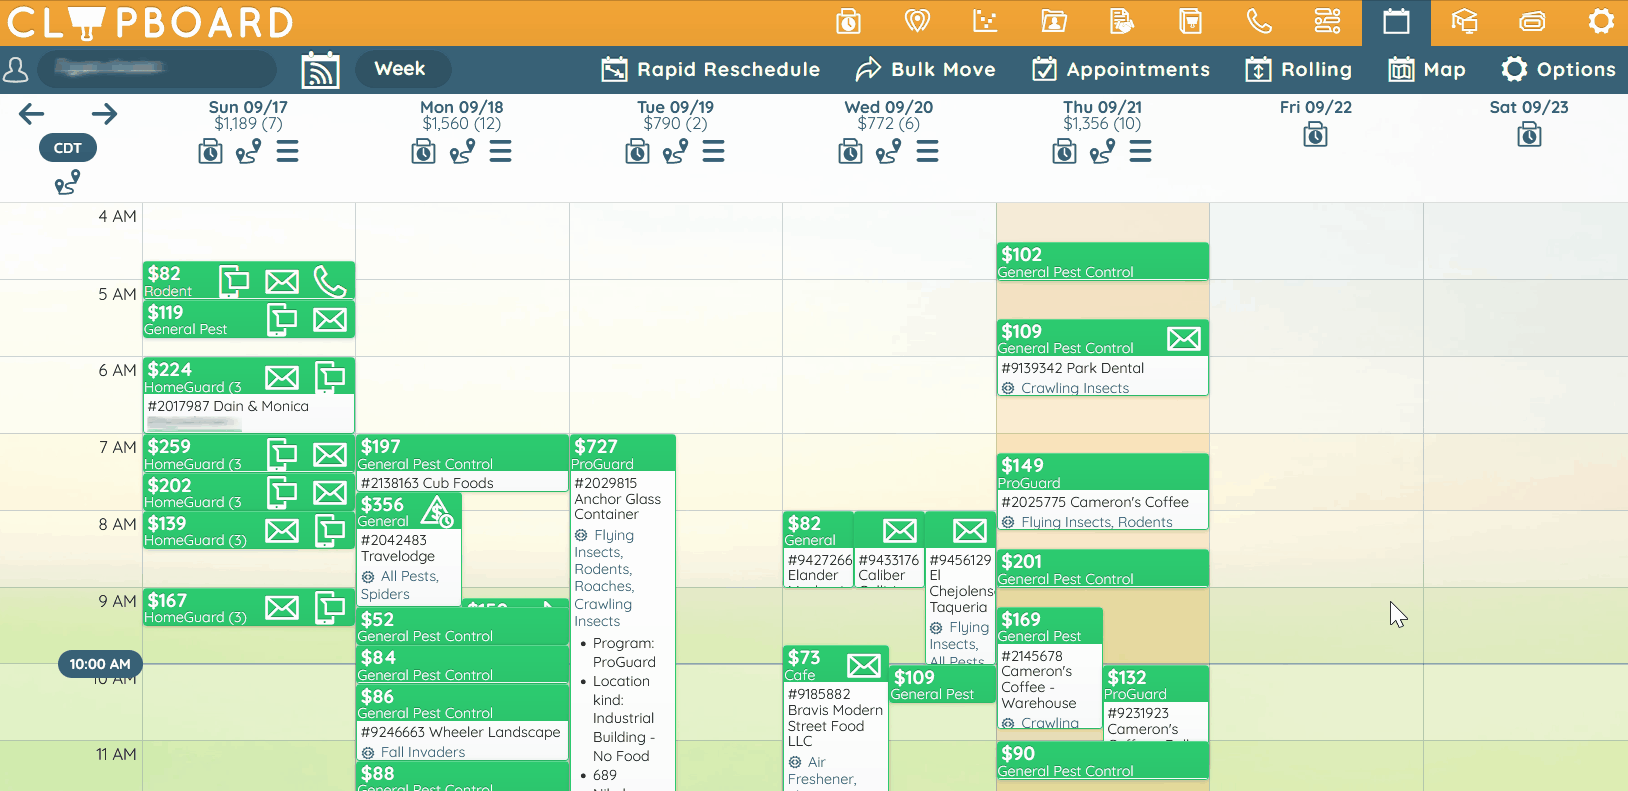The height and width of the screenshot is (791, 1628).
Task: Open the Rolling calendar option
Action: tap(1298, 69)
